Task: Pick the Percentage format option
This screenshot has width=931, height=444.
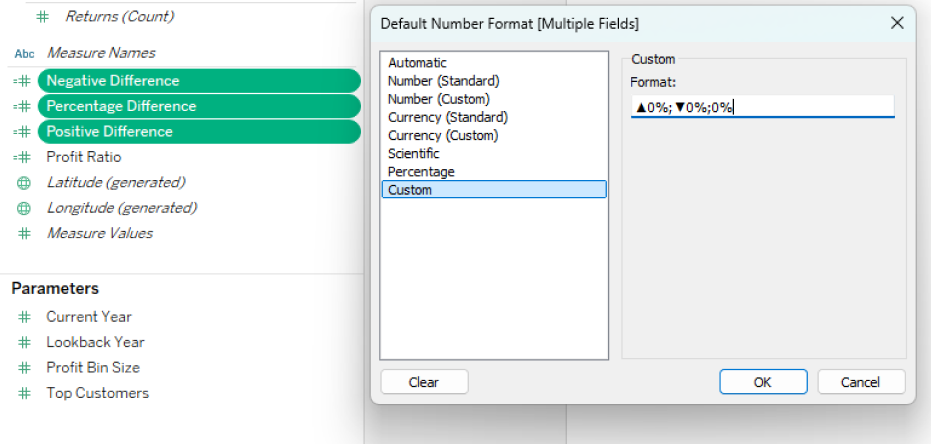Action: 421,172
